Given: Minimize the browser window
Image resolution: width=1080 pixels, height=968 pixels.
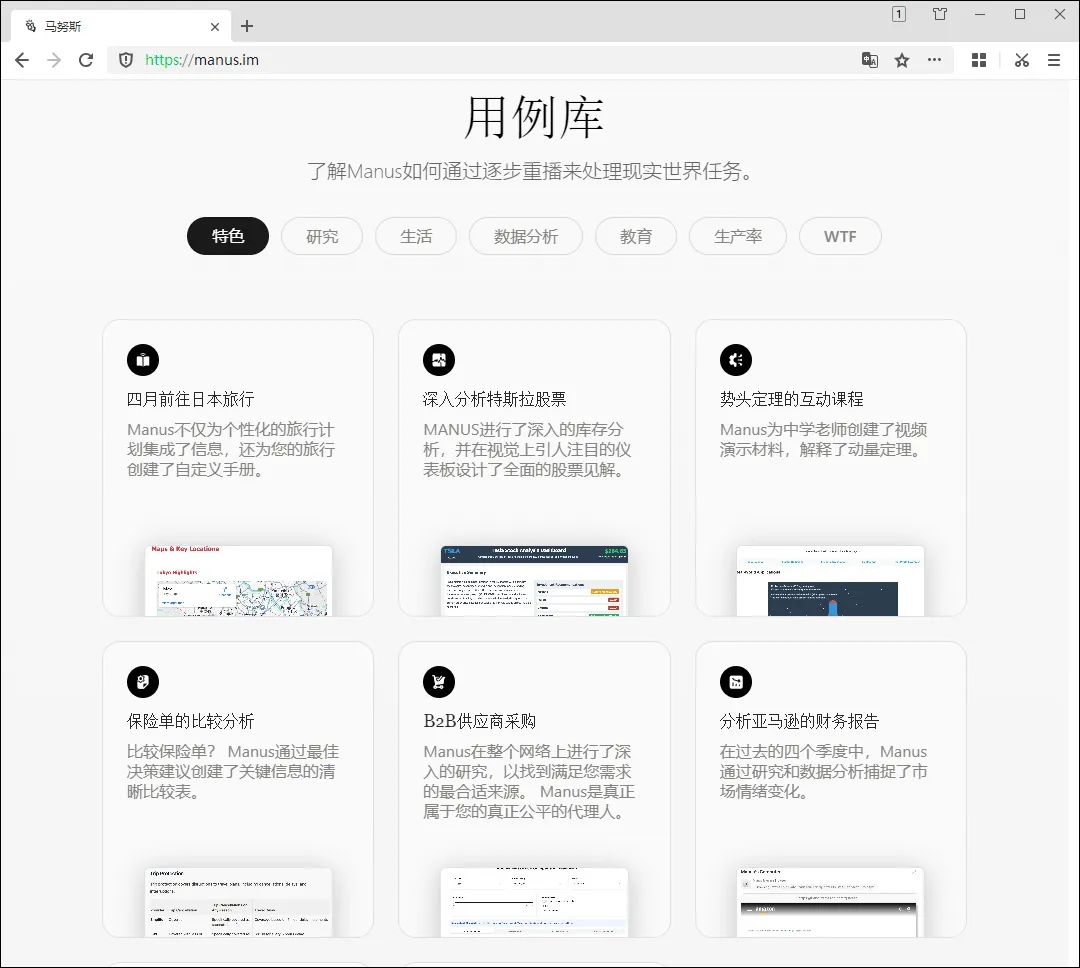Looking at the screenshot, I should (979, 14).
